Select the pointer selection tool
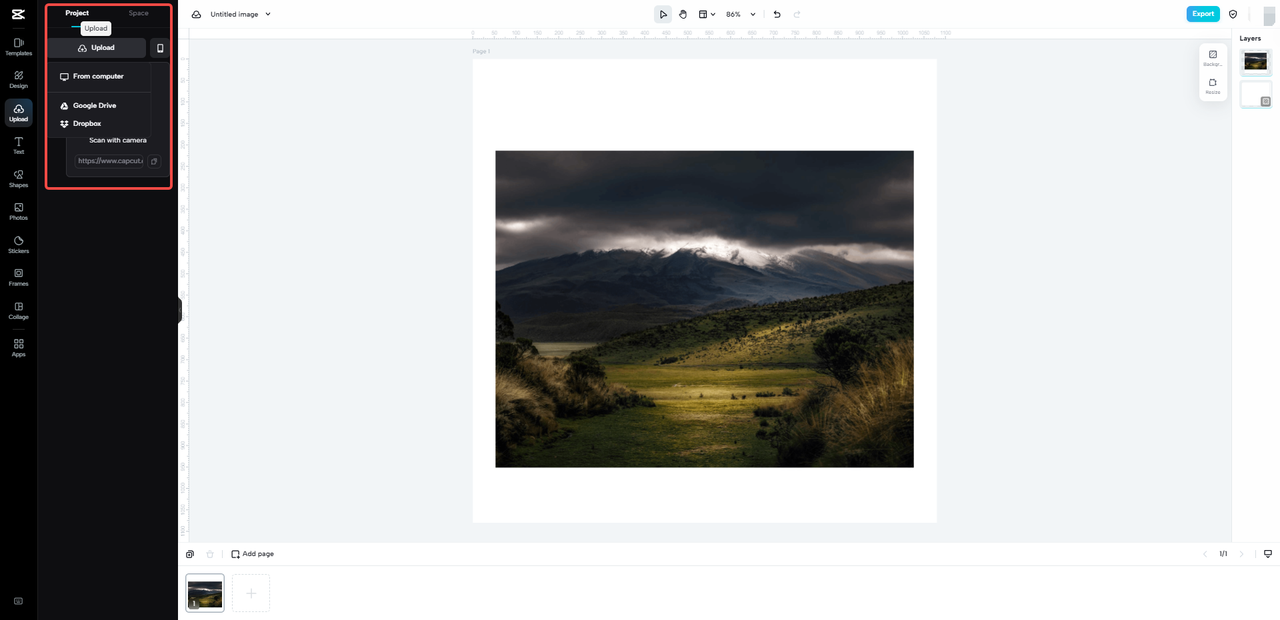Image resolution: width=1280 pixels, height=620 pixels. tap(663, 14)
